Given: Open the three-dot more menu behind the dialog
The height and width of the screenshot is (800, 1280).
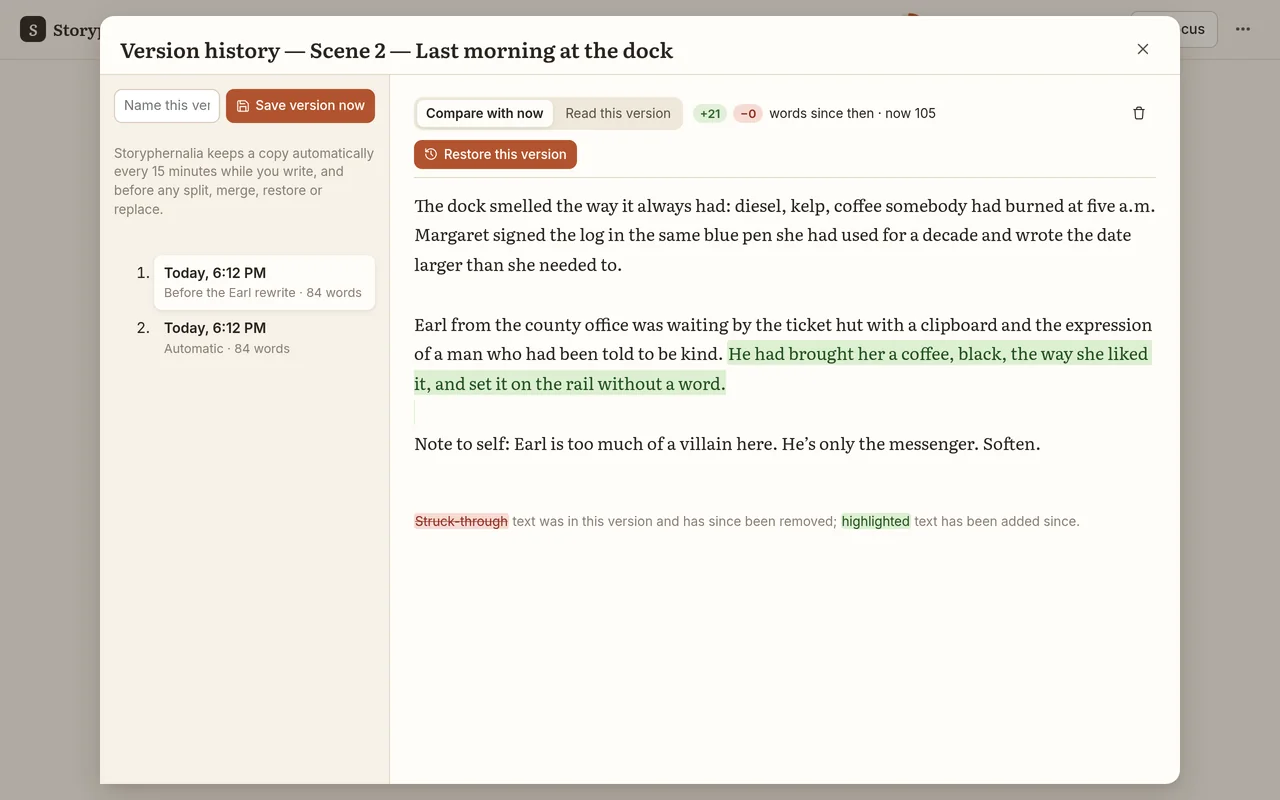Looking at the screenshot, I should [1243, 29].
